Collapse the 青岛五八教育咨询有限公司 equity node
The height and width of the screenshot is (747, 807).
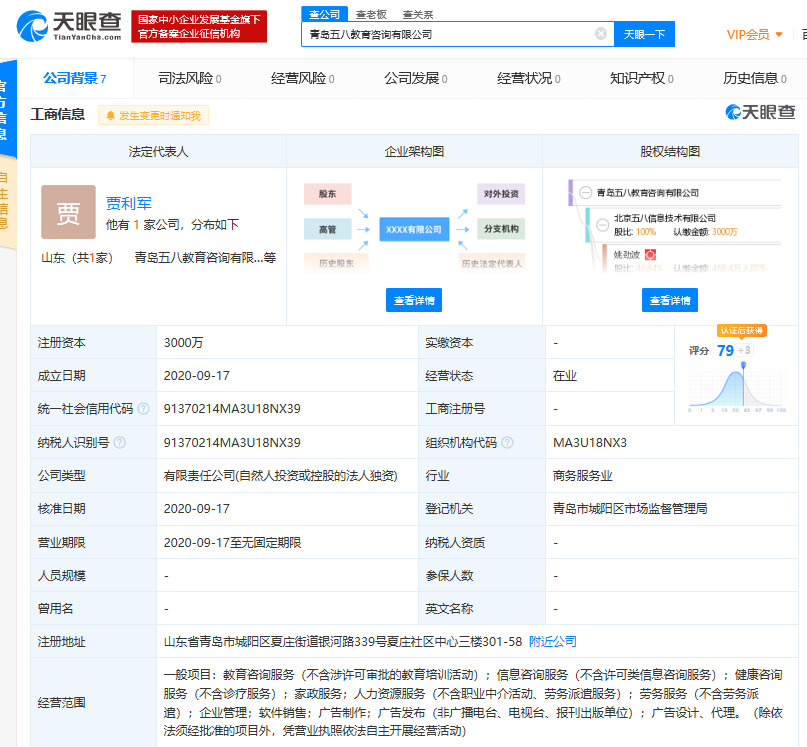coord(587,193)
